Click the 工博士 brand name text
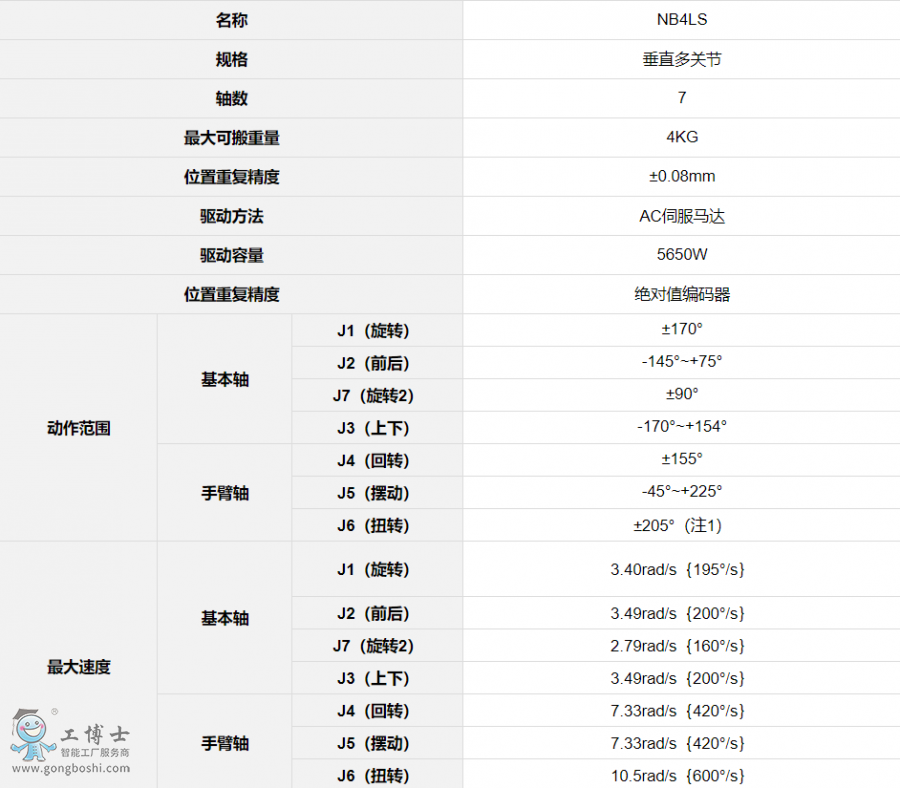900x788 pixels. pos(94,732)
